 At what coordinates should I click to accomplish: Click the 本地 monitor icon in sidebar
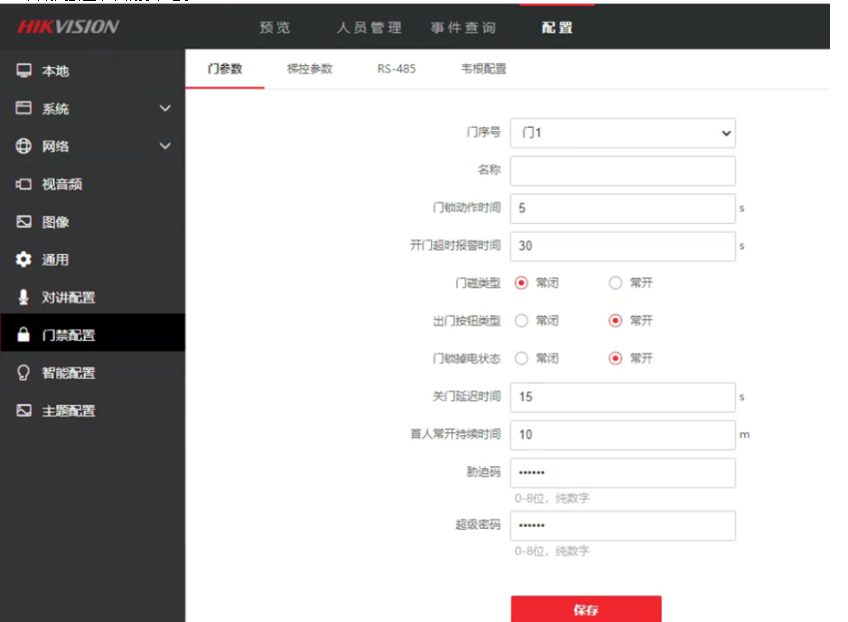point(24,71)
